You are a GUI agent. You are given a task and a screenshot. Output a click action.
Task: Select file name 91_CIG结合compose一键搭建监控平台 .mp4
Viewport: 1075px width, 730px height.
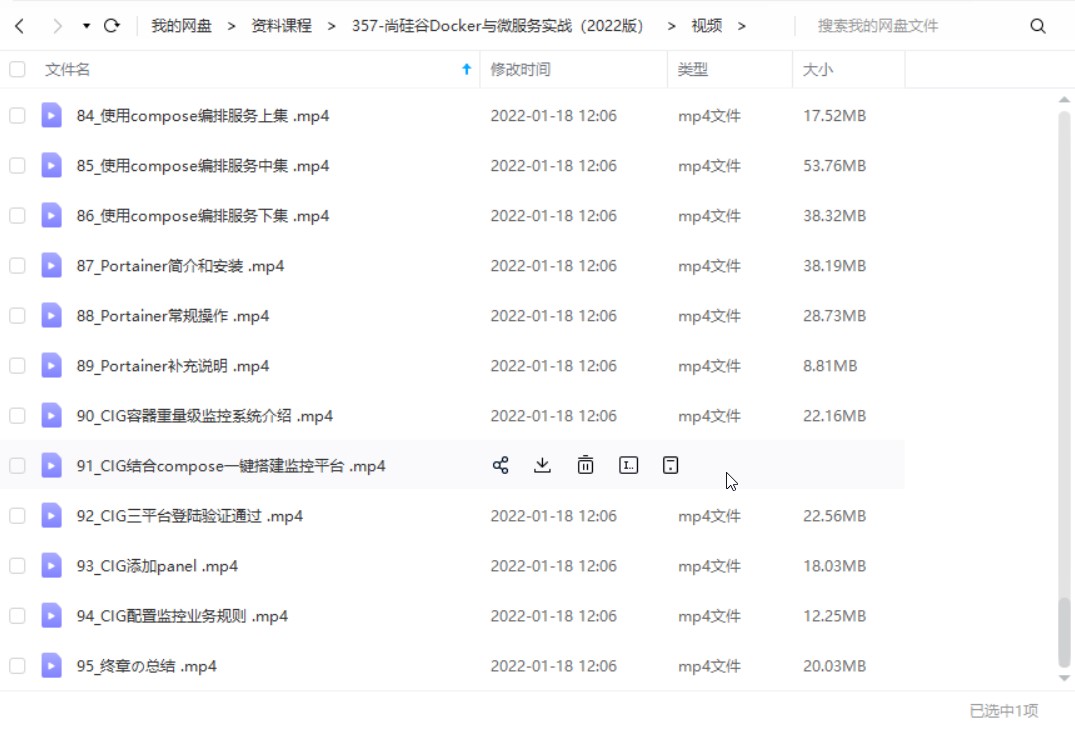231,466
